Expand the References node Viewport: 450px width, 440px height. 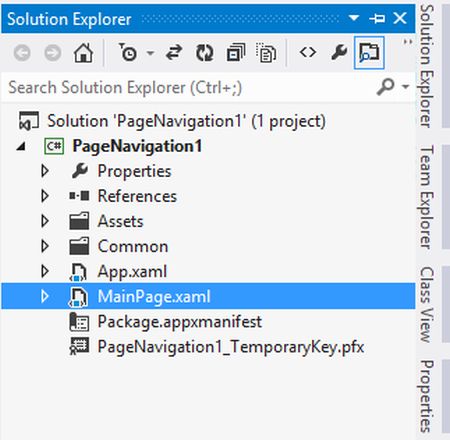coord(45,196)
